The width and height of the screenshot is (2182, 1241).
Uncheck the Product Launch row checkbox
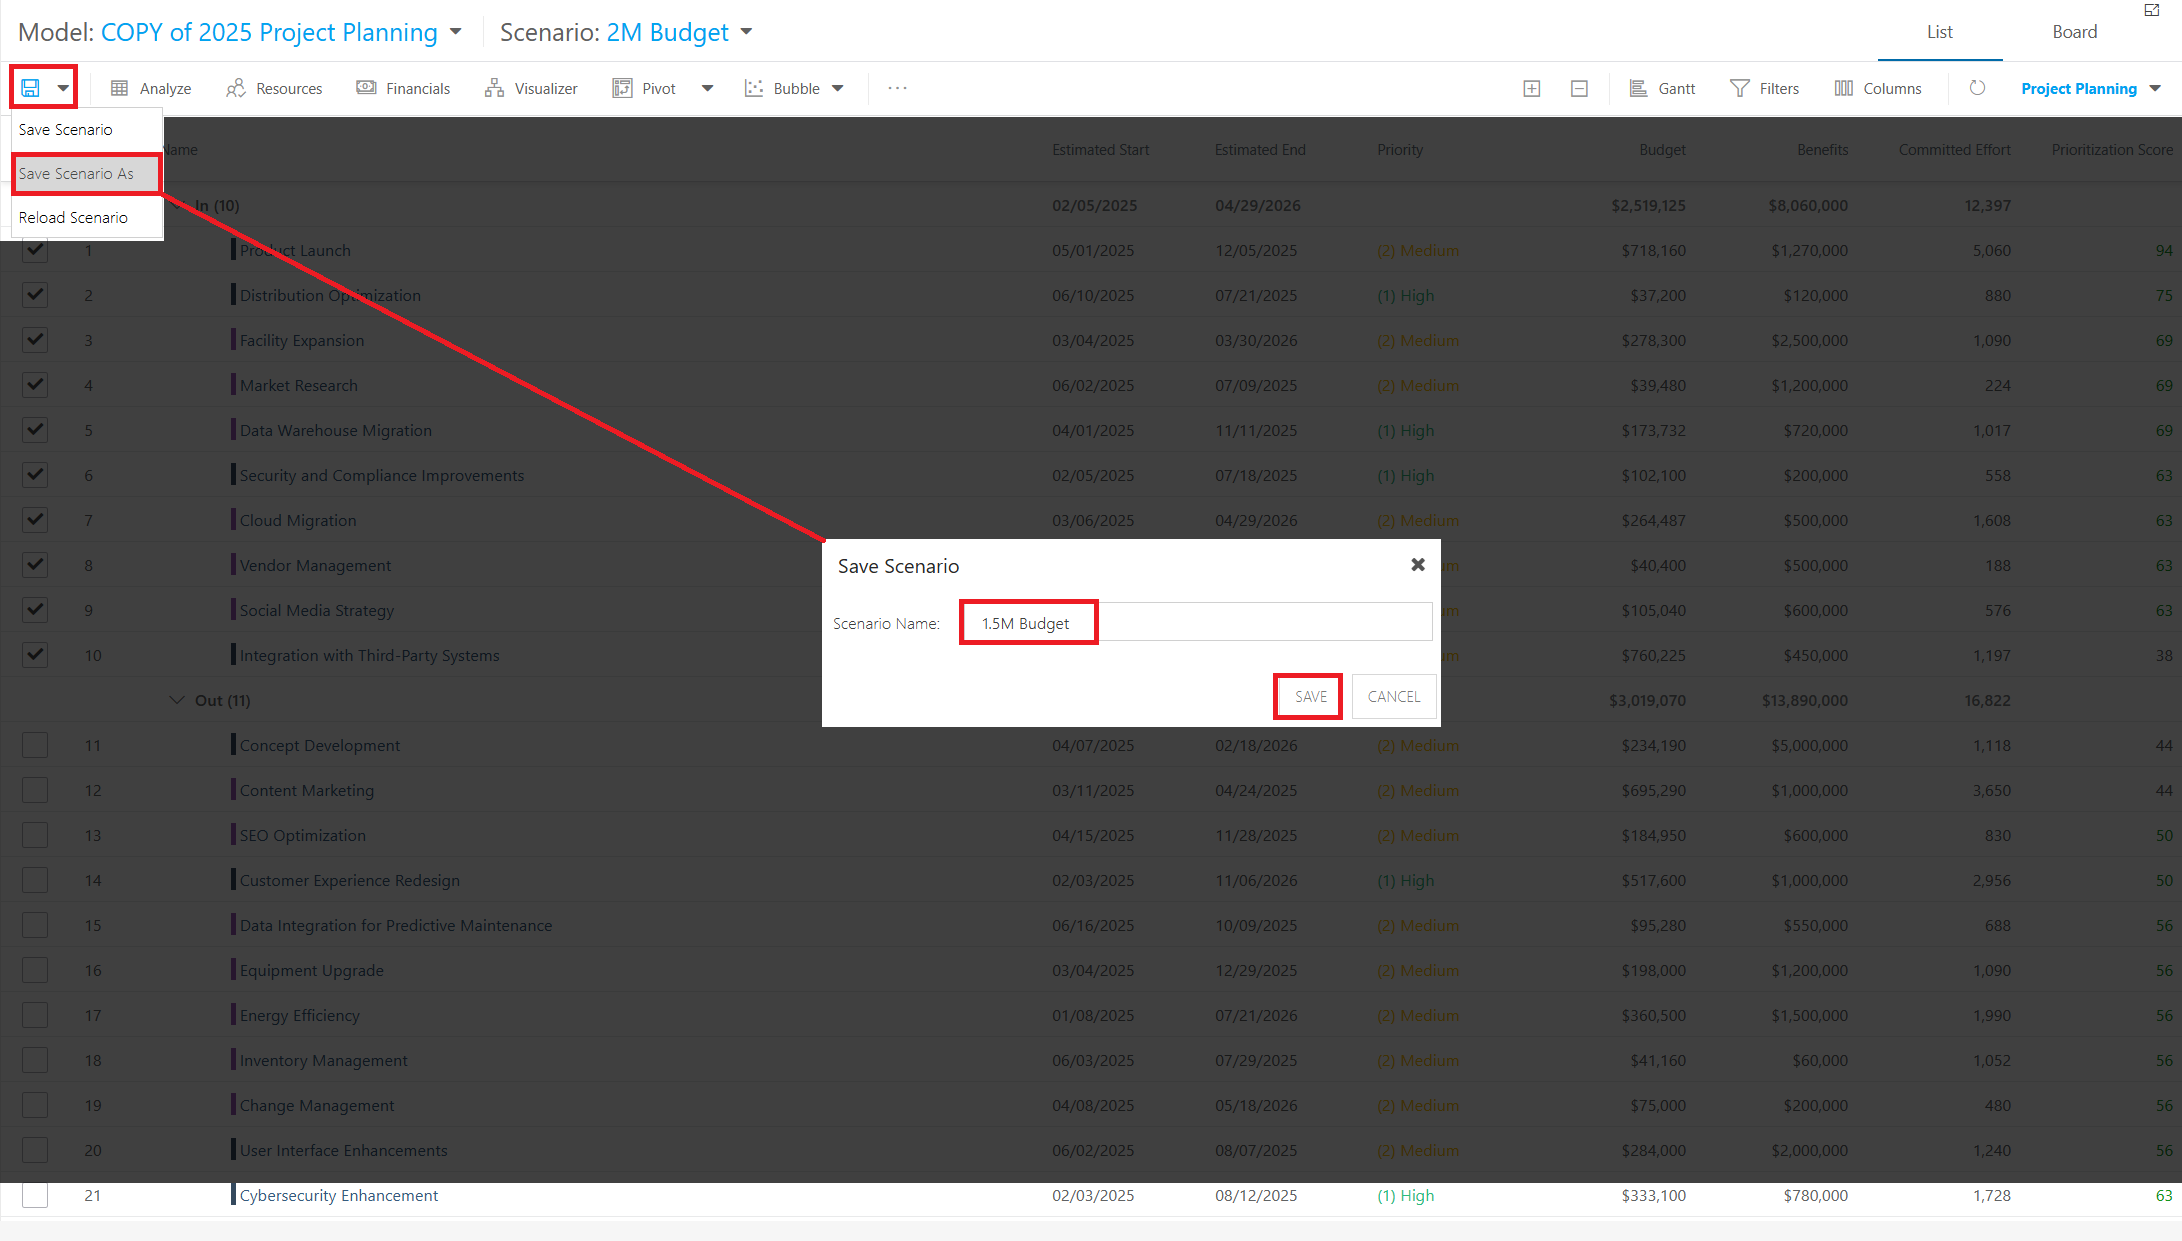point(35,250)
